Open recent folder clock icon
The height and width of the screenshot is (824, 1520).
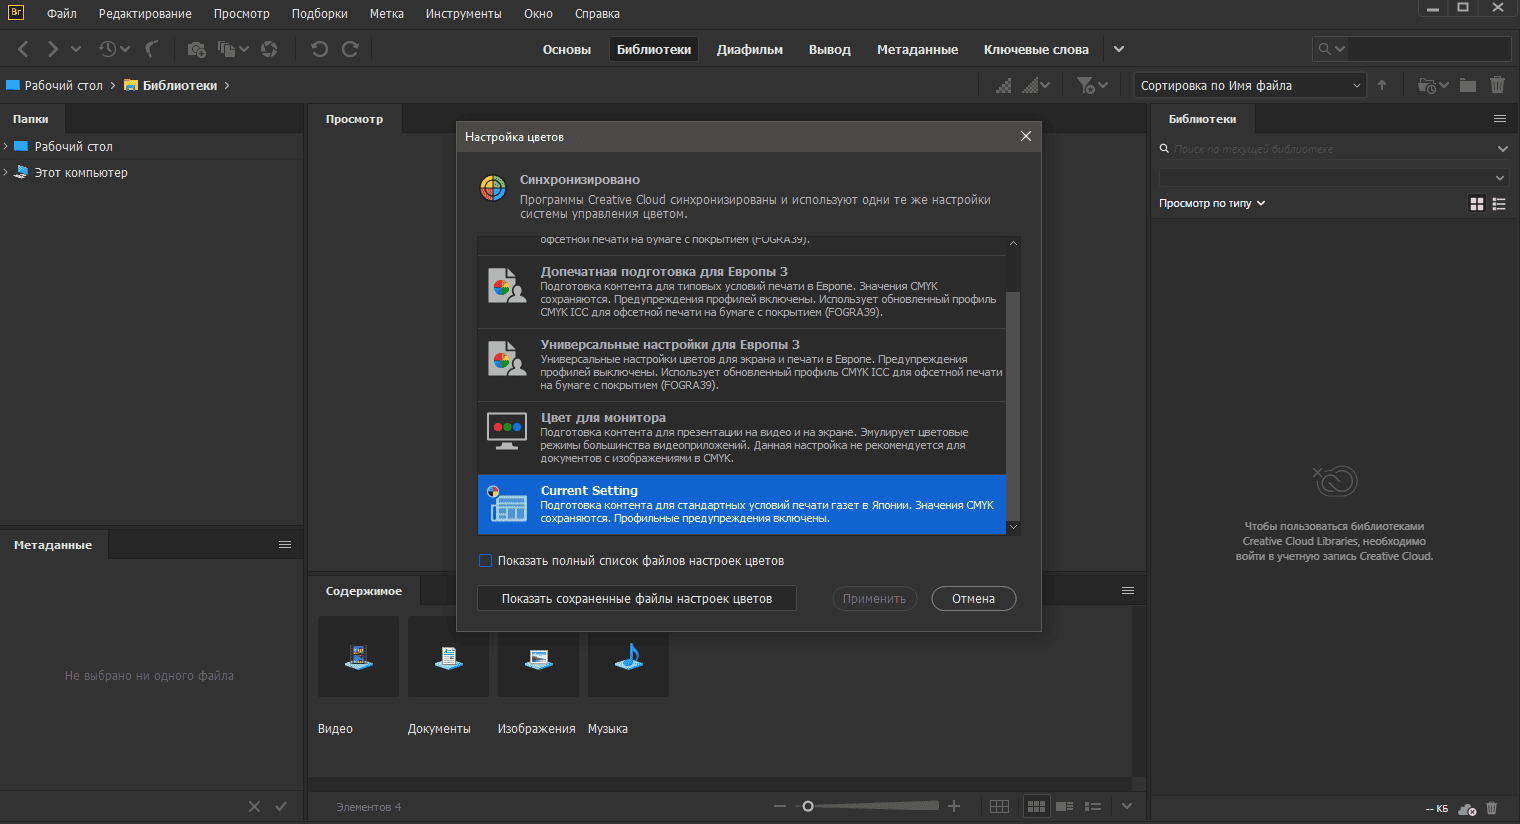pos(1433,86)
